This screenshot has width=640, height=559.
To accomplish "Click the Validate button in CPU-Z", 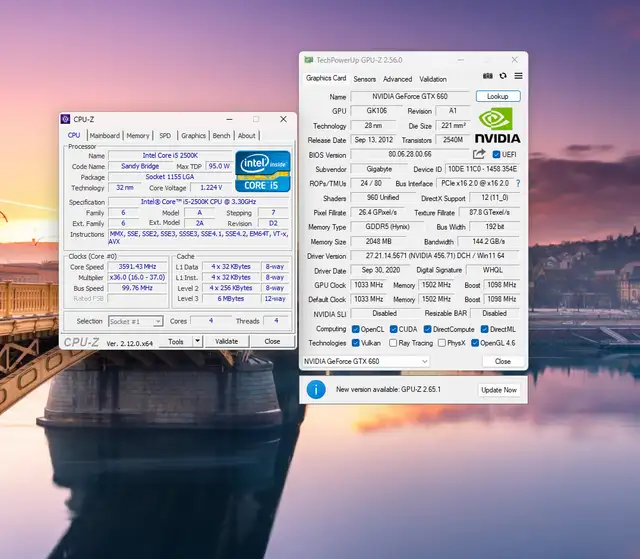I will [x=227, y=341].
